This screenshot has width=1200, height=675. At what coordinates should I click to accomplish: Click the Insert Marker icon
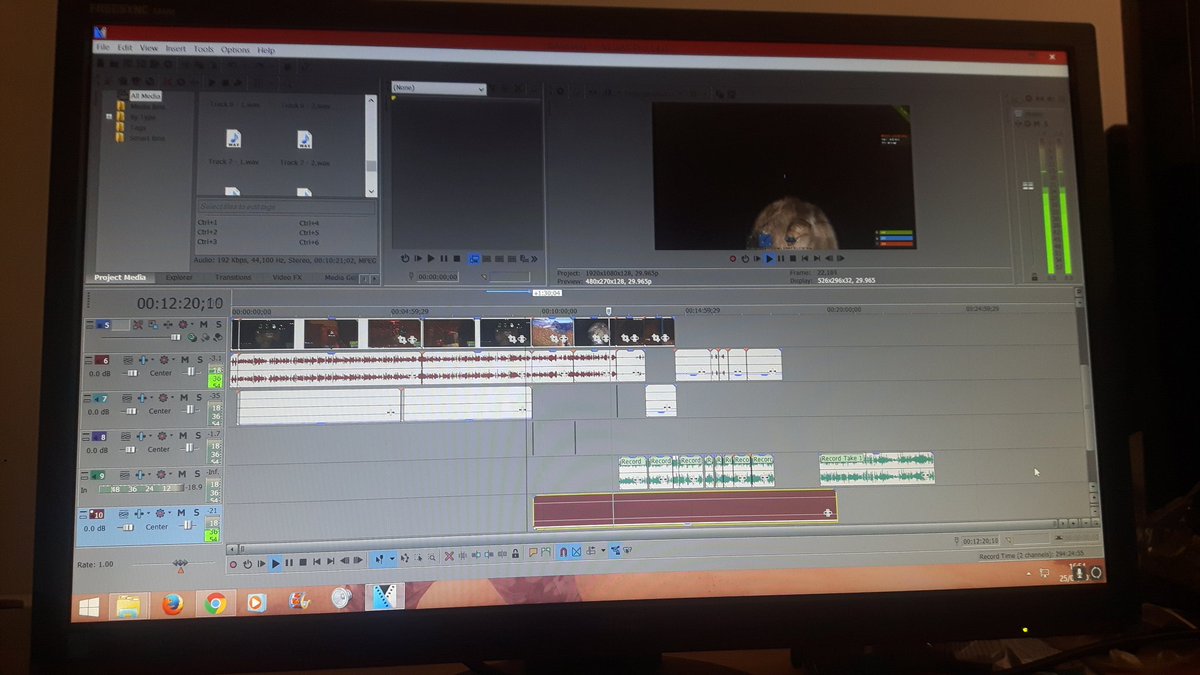pos(533,553)
